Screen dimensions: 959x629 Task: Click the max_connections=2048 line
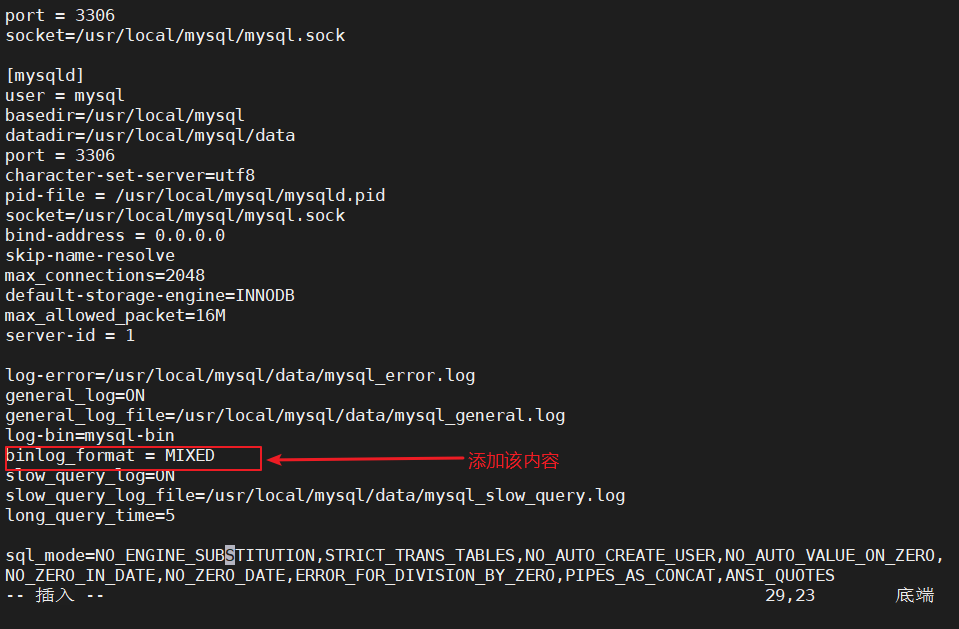pos(105,276)
